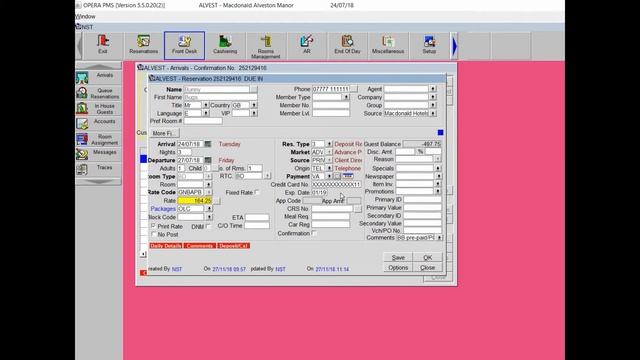Expand the Packages dropdown
This screenshot has height=360, width=640.
click(209, 209)
